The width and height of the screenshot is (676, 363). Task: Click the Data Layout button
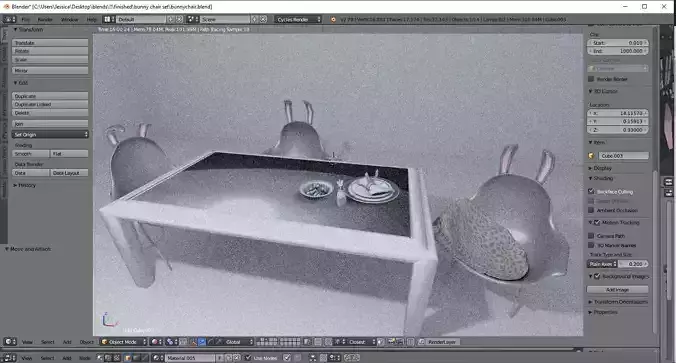69,173
